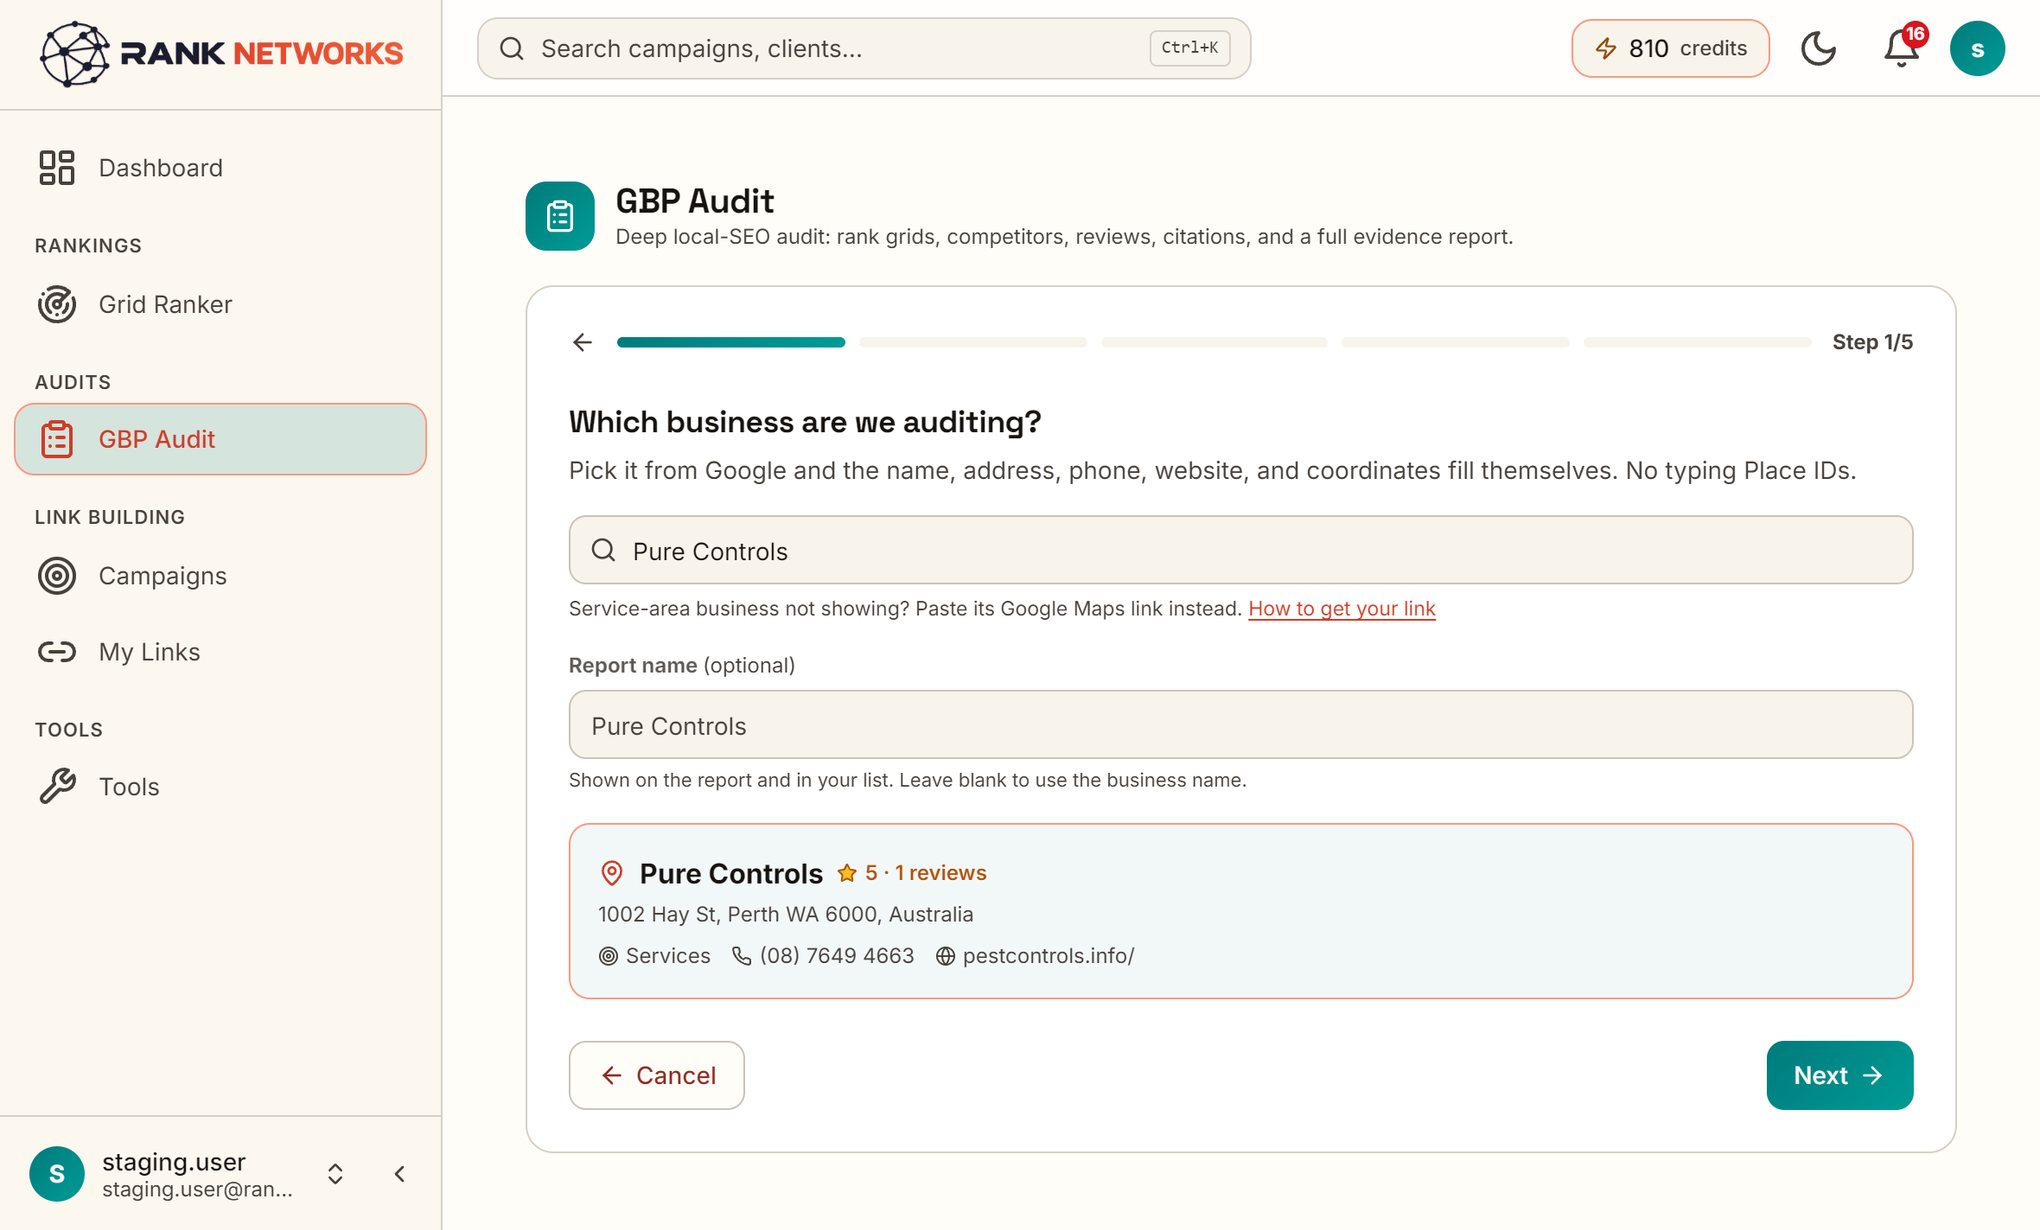The width and height of the screenshot is (2040, 1230).
Task: Click the star rating icon on the card
Action: click(847, 873)
